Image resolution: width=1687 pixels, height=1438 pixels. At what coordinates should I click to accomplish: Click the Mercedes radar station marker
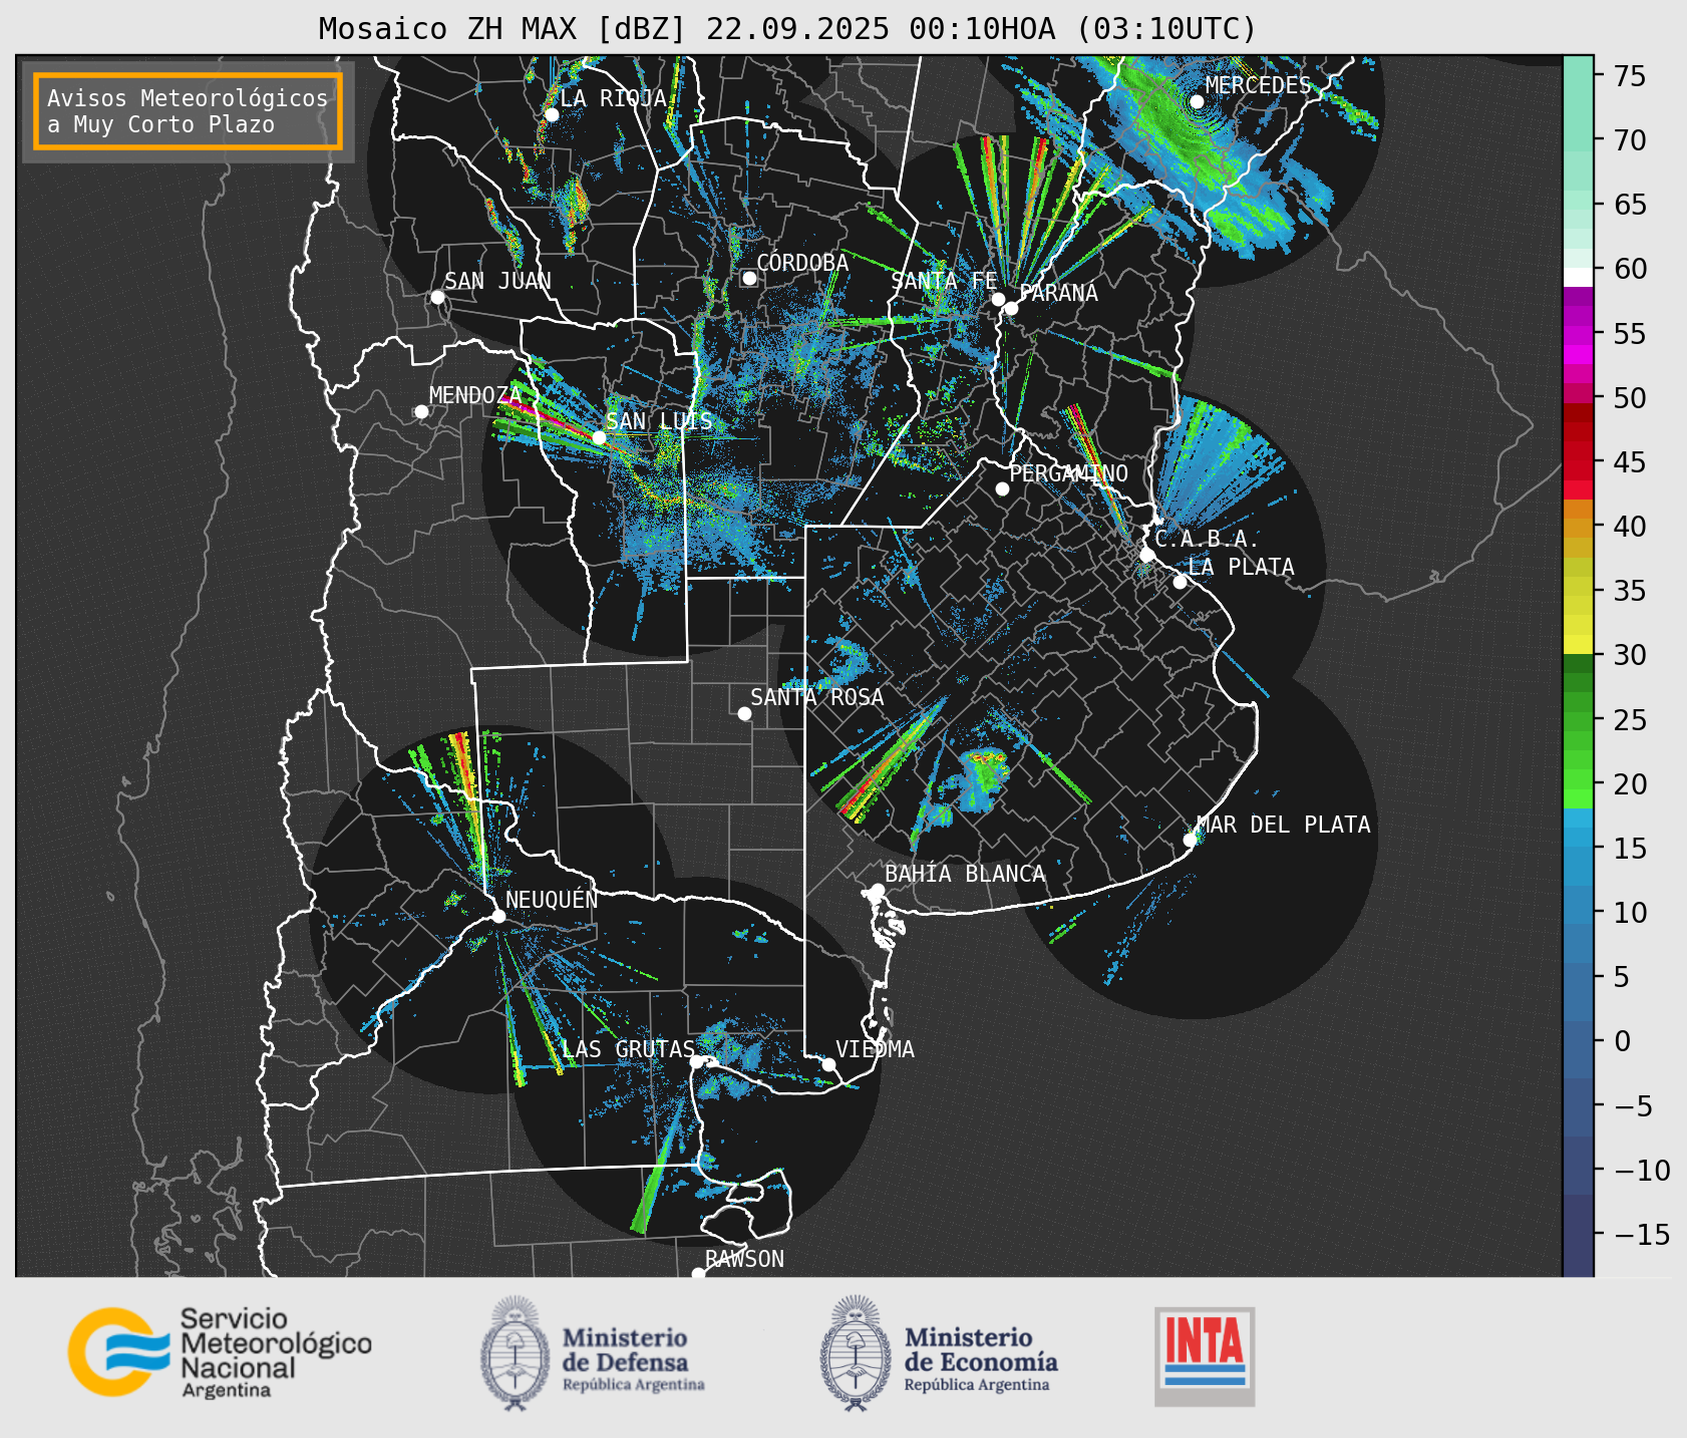[1196, 101]
